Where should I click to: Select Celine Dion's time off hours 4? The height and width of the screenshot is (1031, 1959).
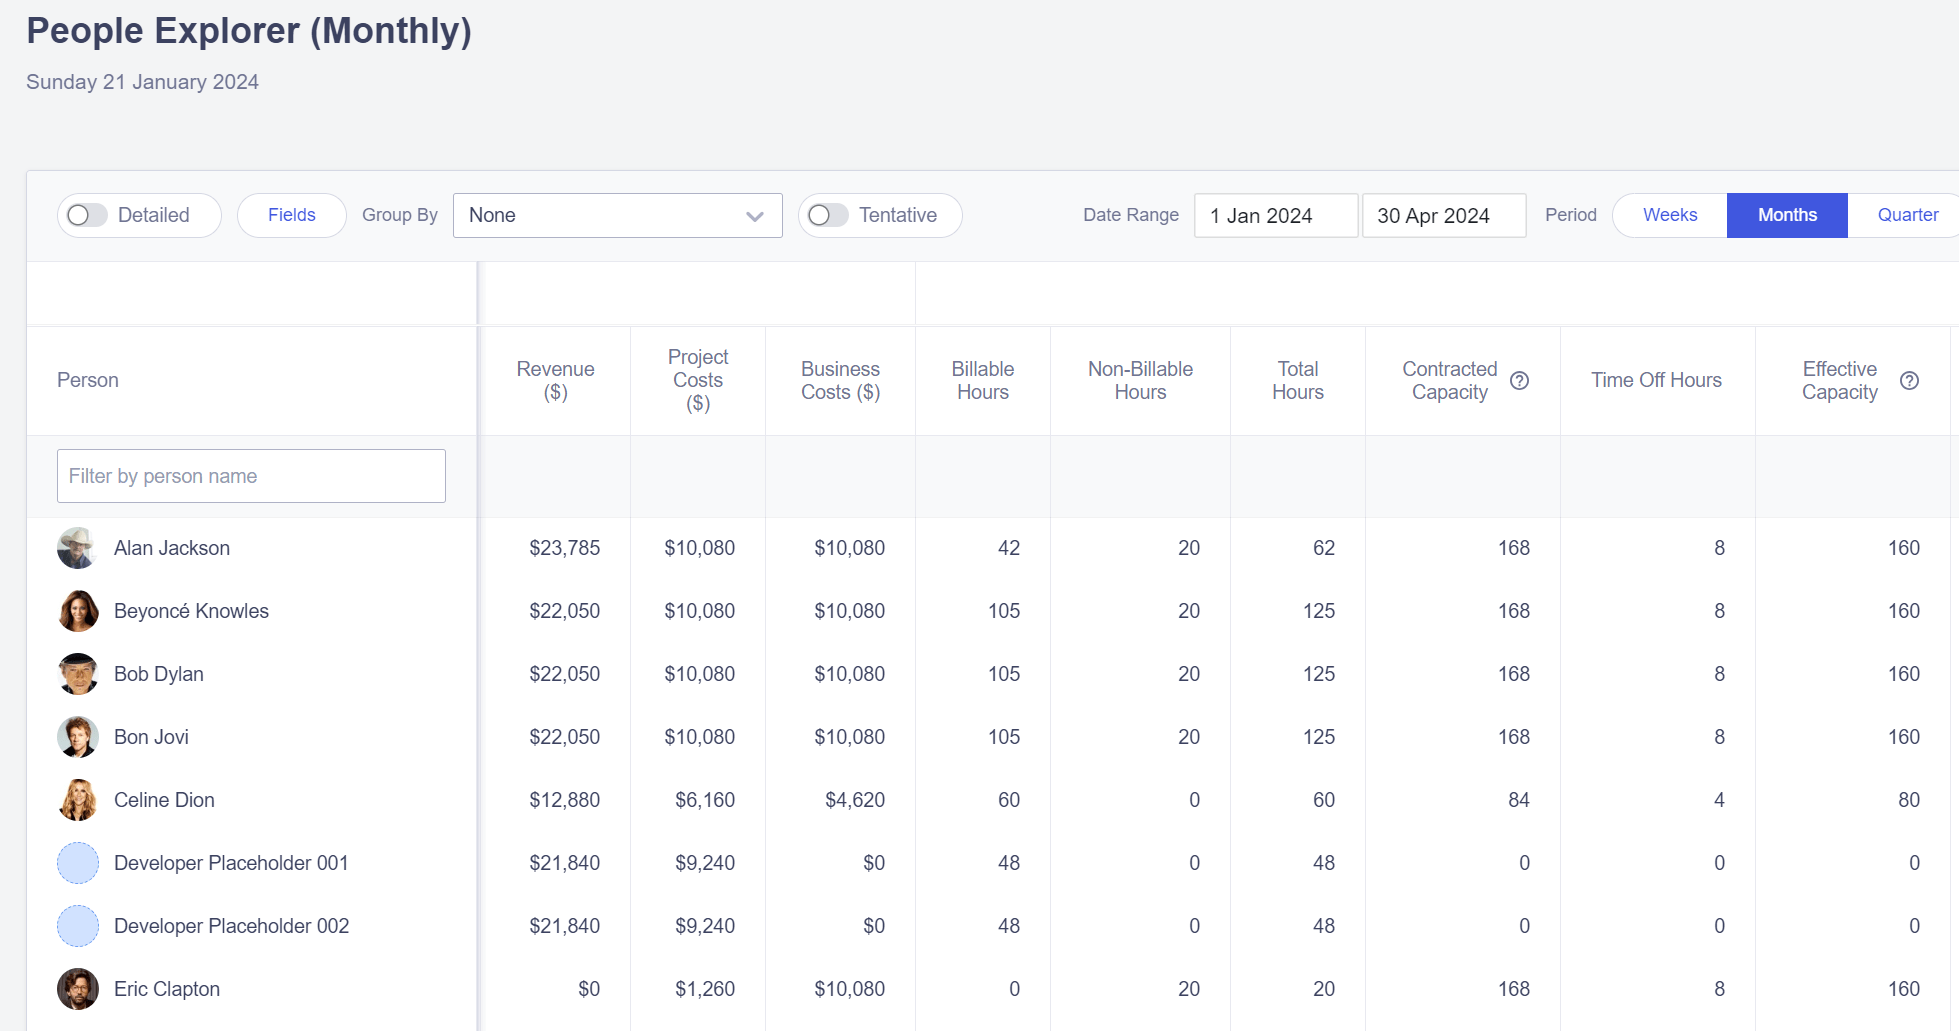[x=1719, y=800]
